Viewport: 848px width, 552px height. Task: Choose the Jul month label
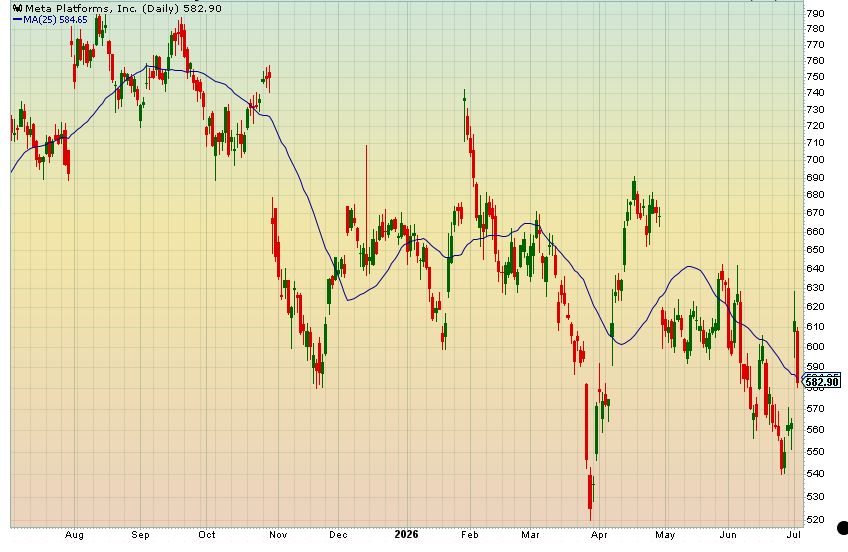click(793, 535)
